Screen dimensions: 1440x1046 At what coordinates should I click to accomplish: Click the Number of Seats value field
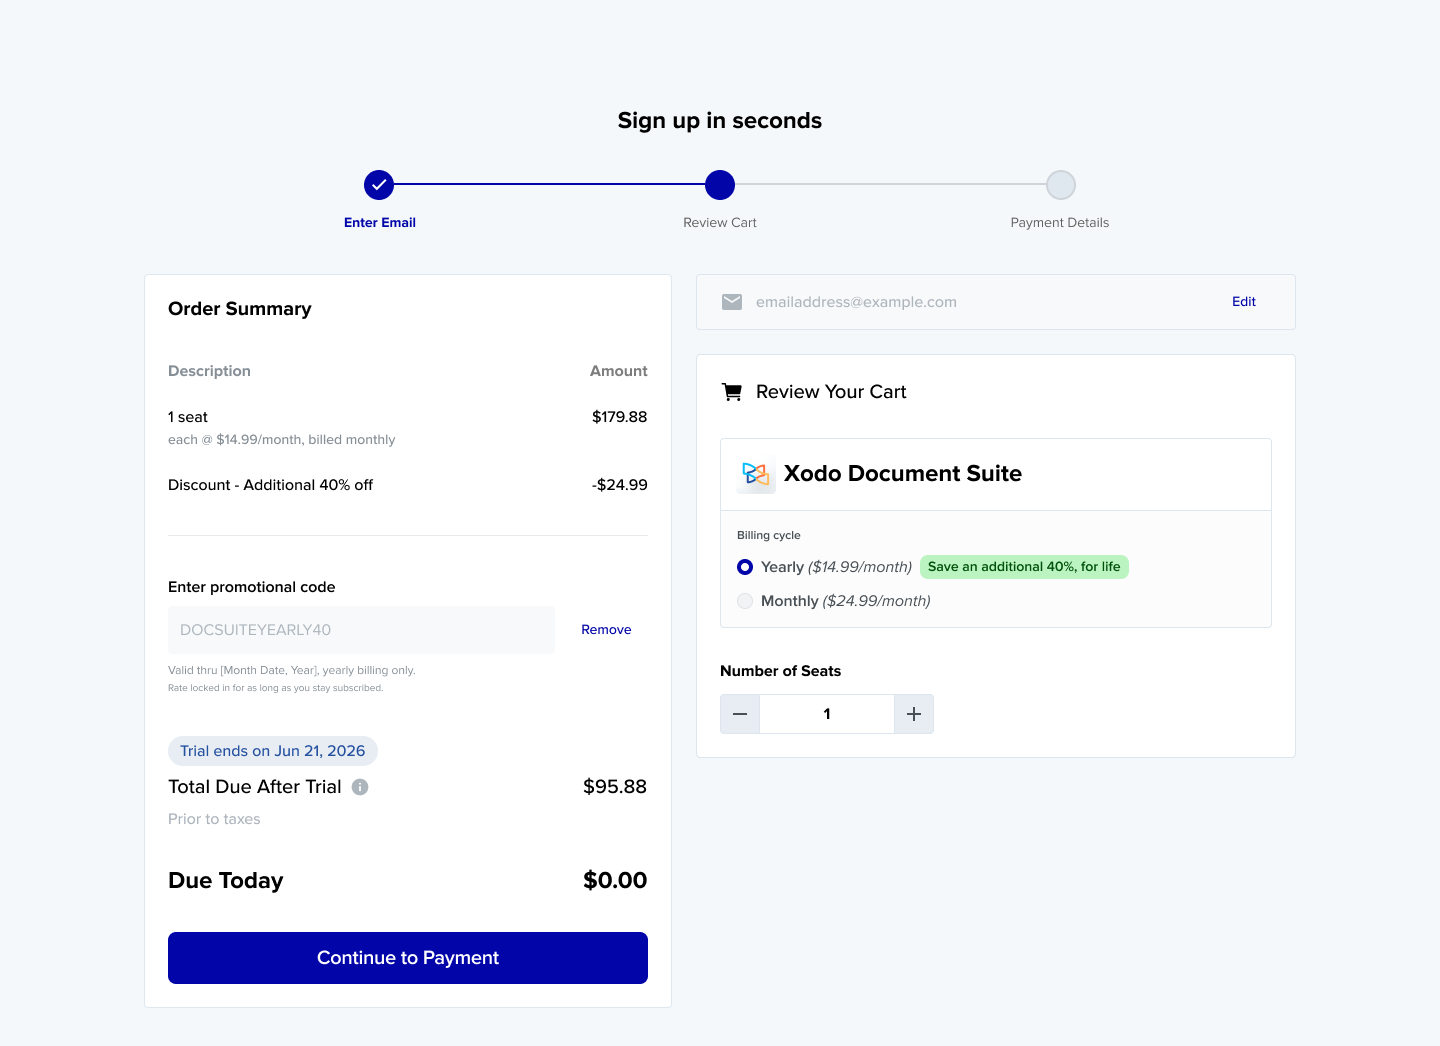(827, 714)
